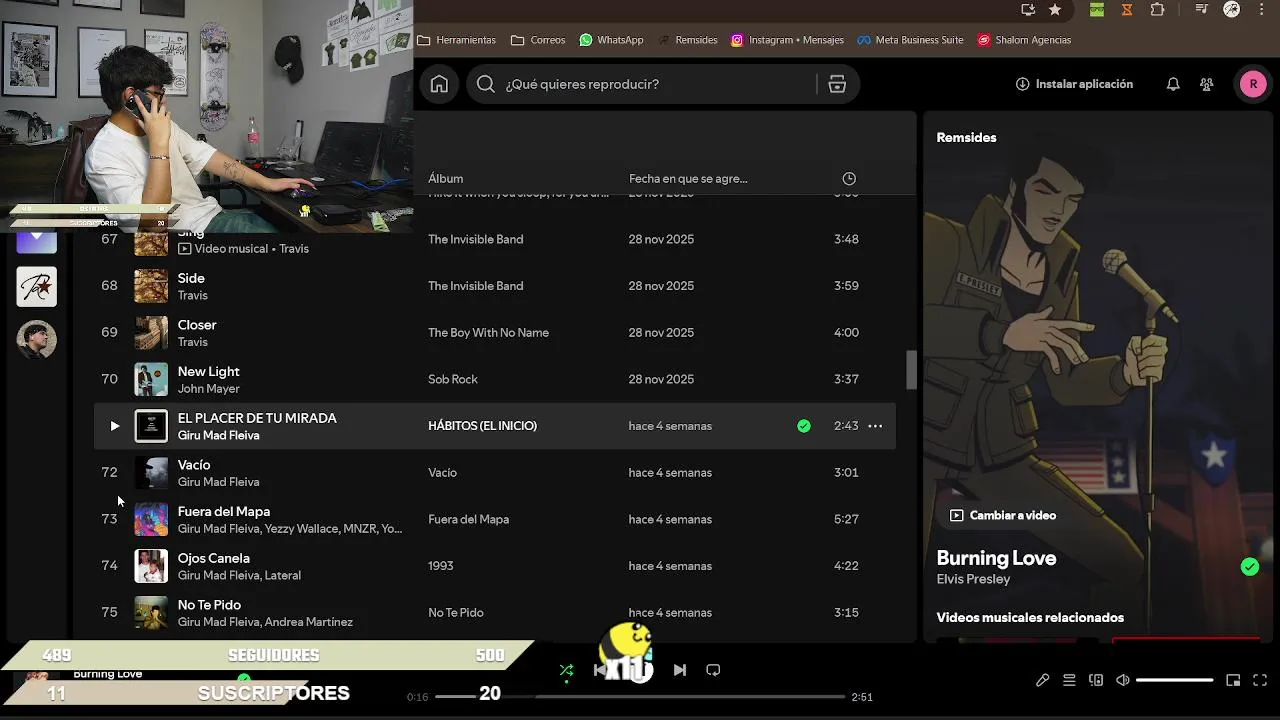Toggle repeat mode in player
The image size is (1280, 720).
[713, 670]
